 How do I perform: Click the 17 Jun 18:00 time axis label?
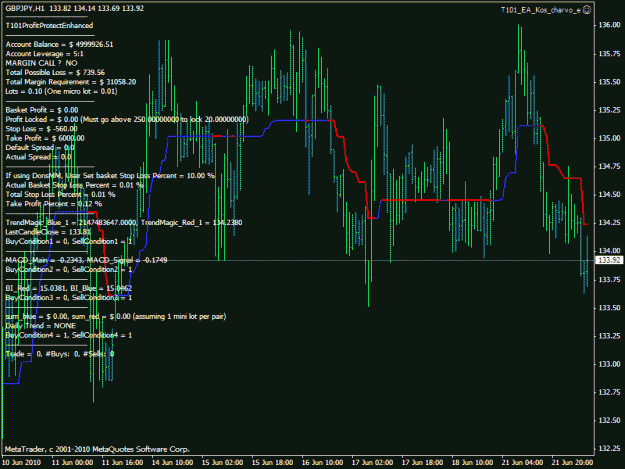click(x=423, y=462)
